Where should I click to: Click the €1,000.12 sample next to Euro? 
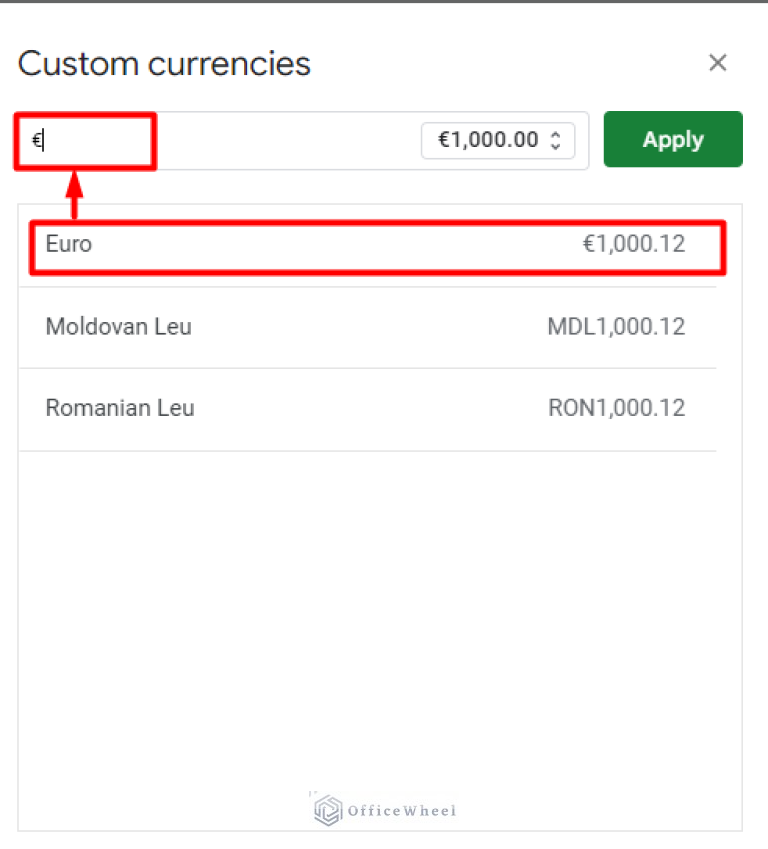pyautogui.click(x=635, y=243)
